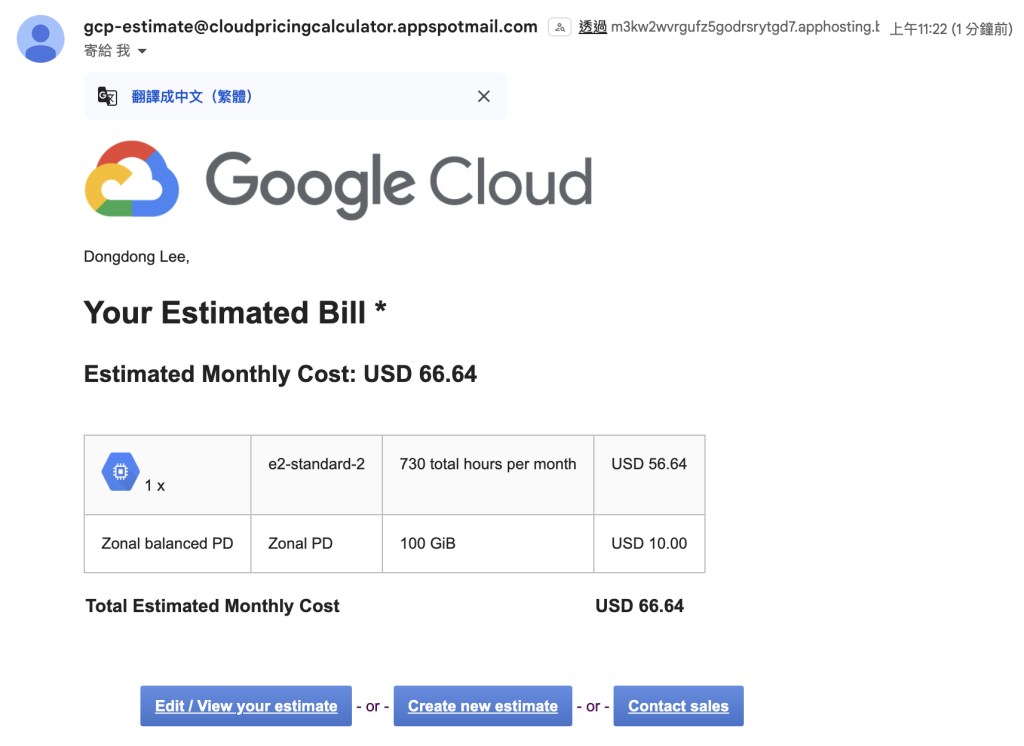Click the Estimated Monthly Cost heading

(x=280, y=374)
